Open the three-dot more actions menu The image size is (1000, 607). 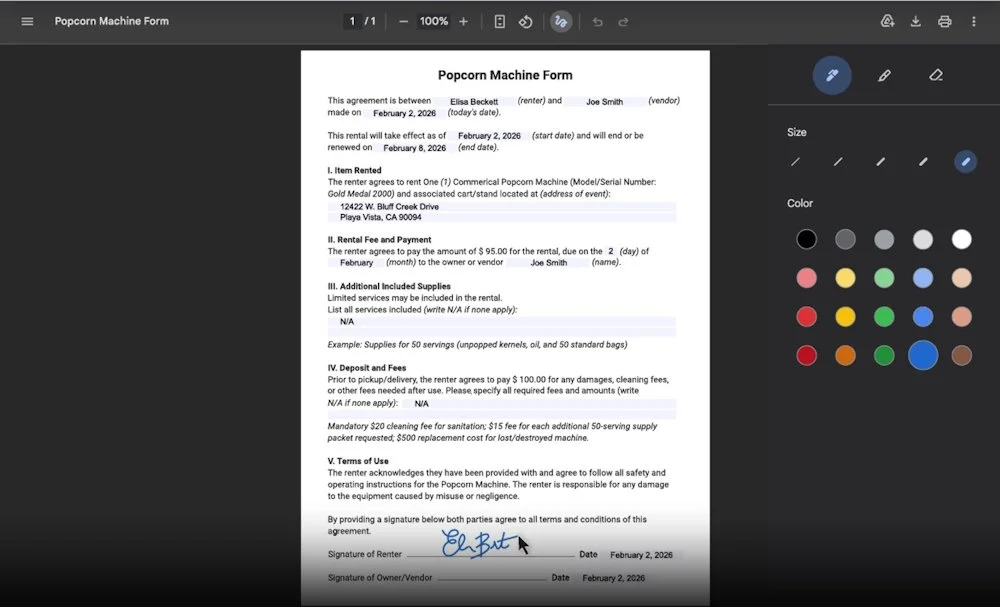tap(974, 21)
